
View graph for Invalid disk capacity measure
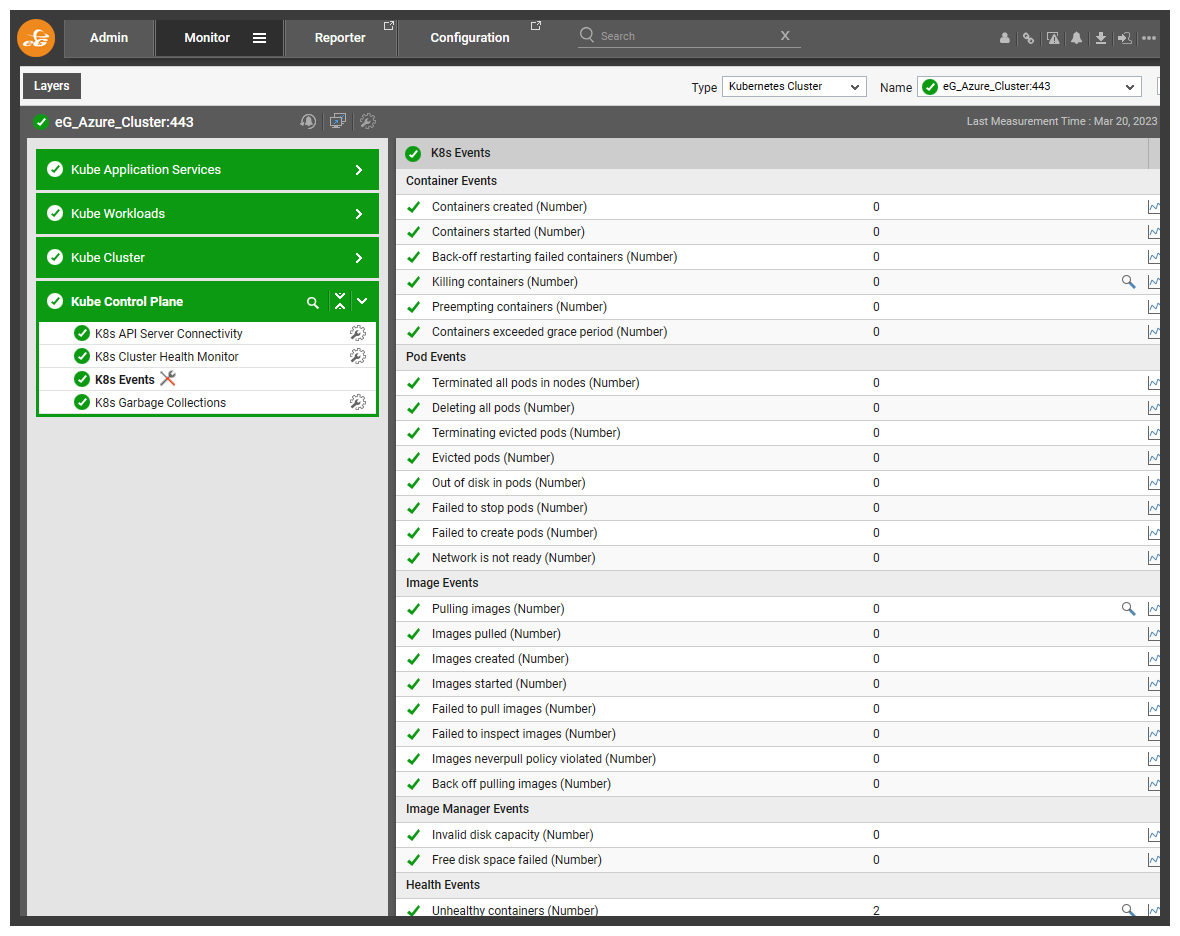pos(1153,834)
